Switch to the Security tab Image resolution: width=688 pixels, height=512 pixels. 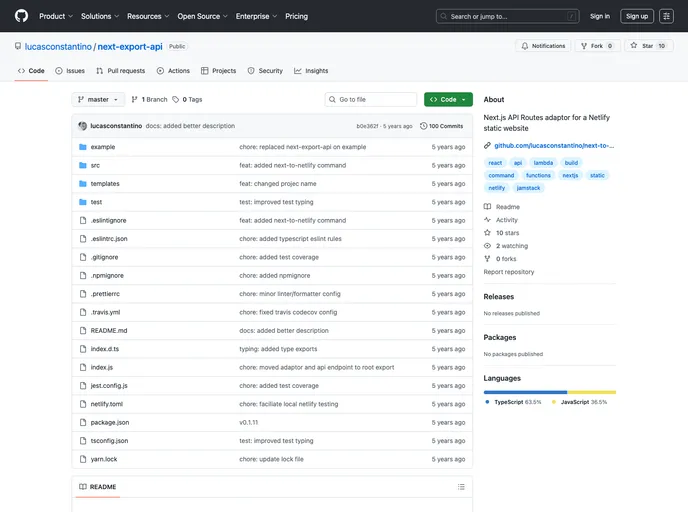pos(265,71)
